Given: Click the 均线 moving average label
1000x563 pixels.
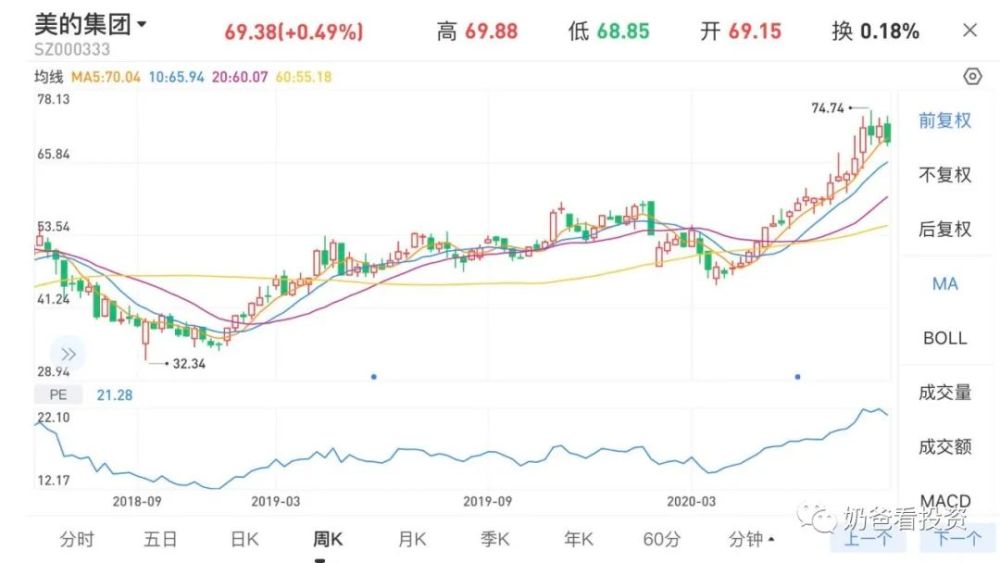Looking at the screenshot, I should click(x=48, y=77).
